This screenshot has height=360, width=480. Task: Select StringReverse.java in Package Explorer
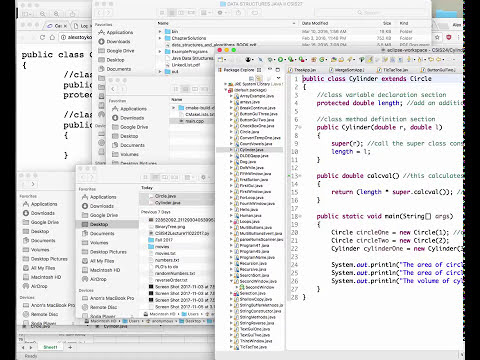tap(257, 323)
